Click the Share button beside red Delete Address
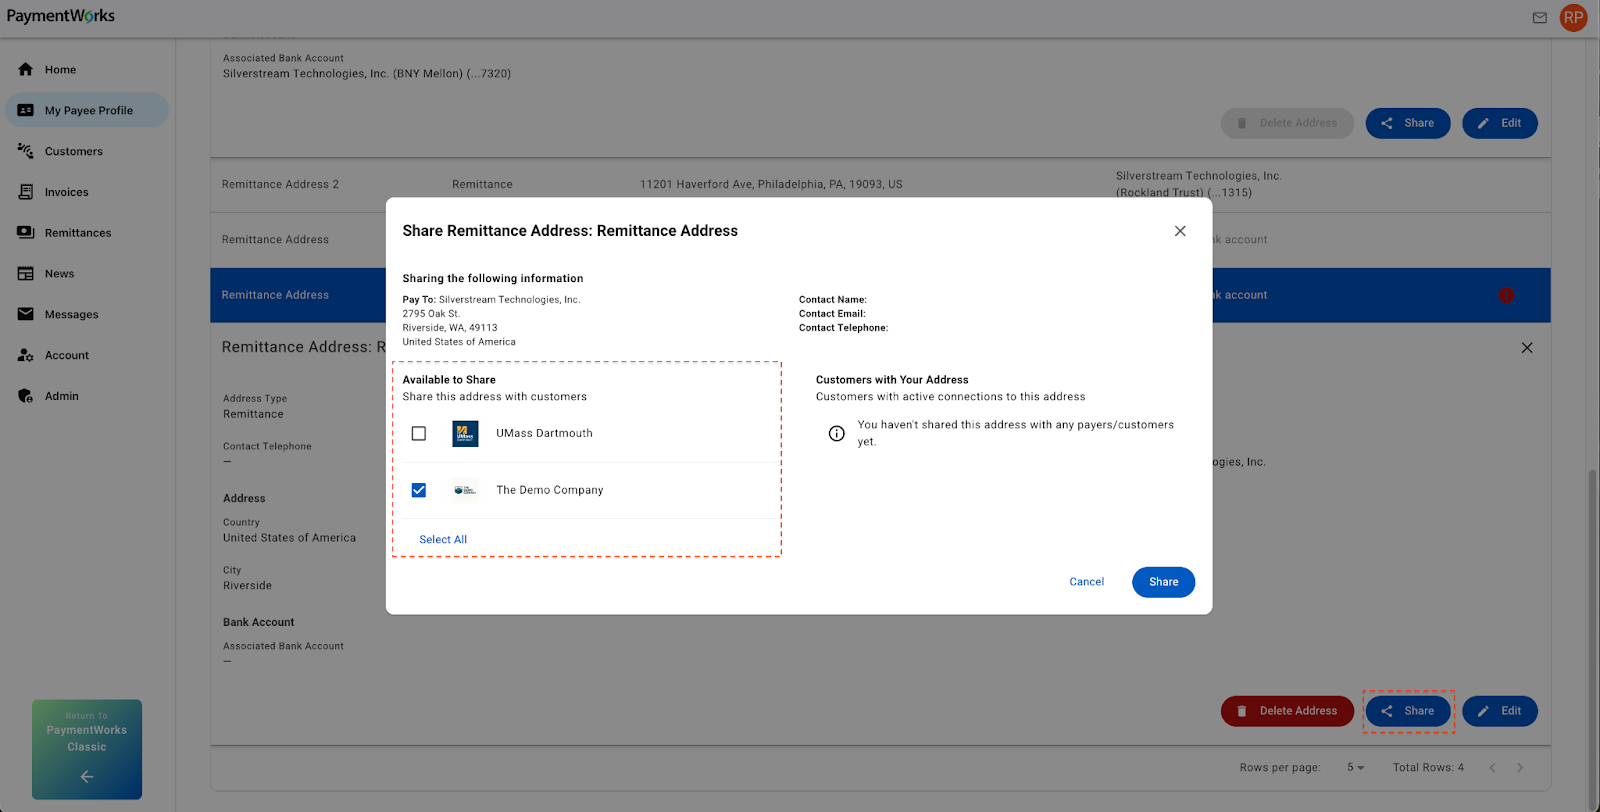 click(x=1408, y=711)
